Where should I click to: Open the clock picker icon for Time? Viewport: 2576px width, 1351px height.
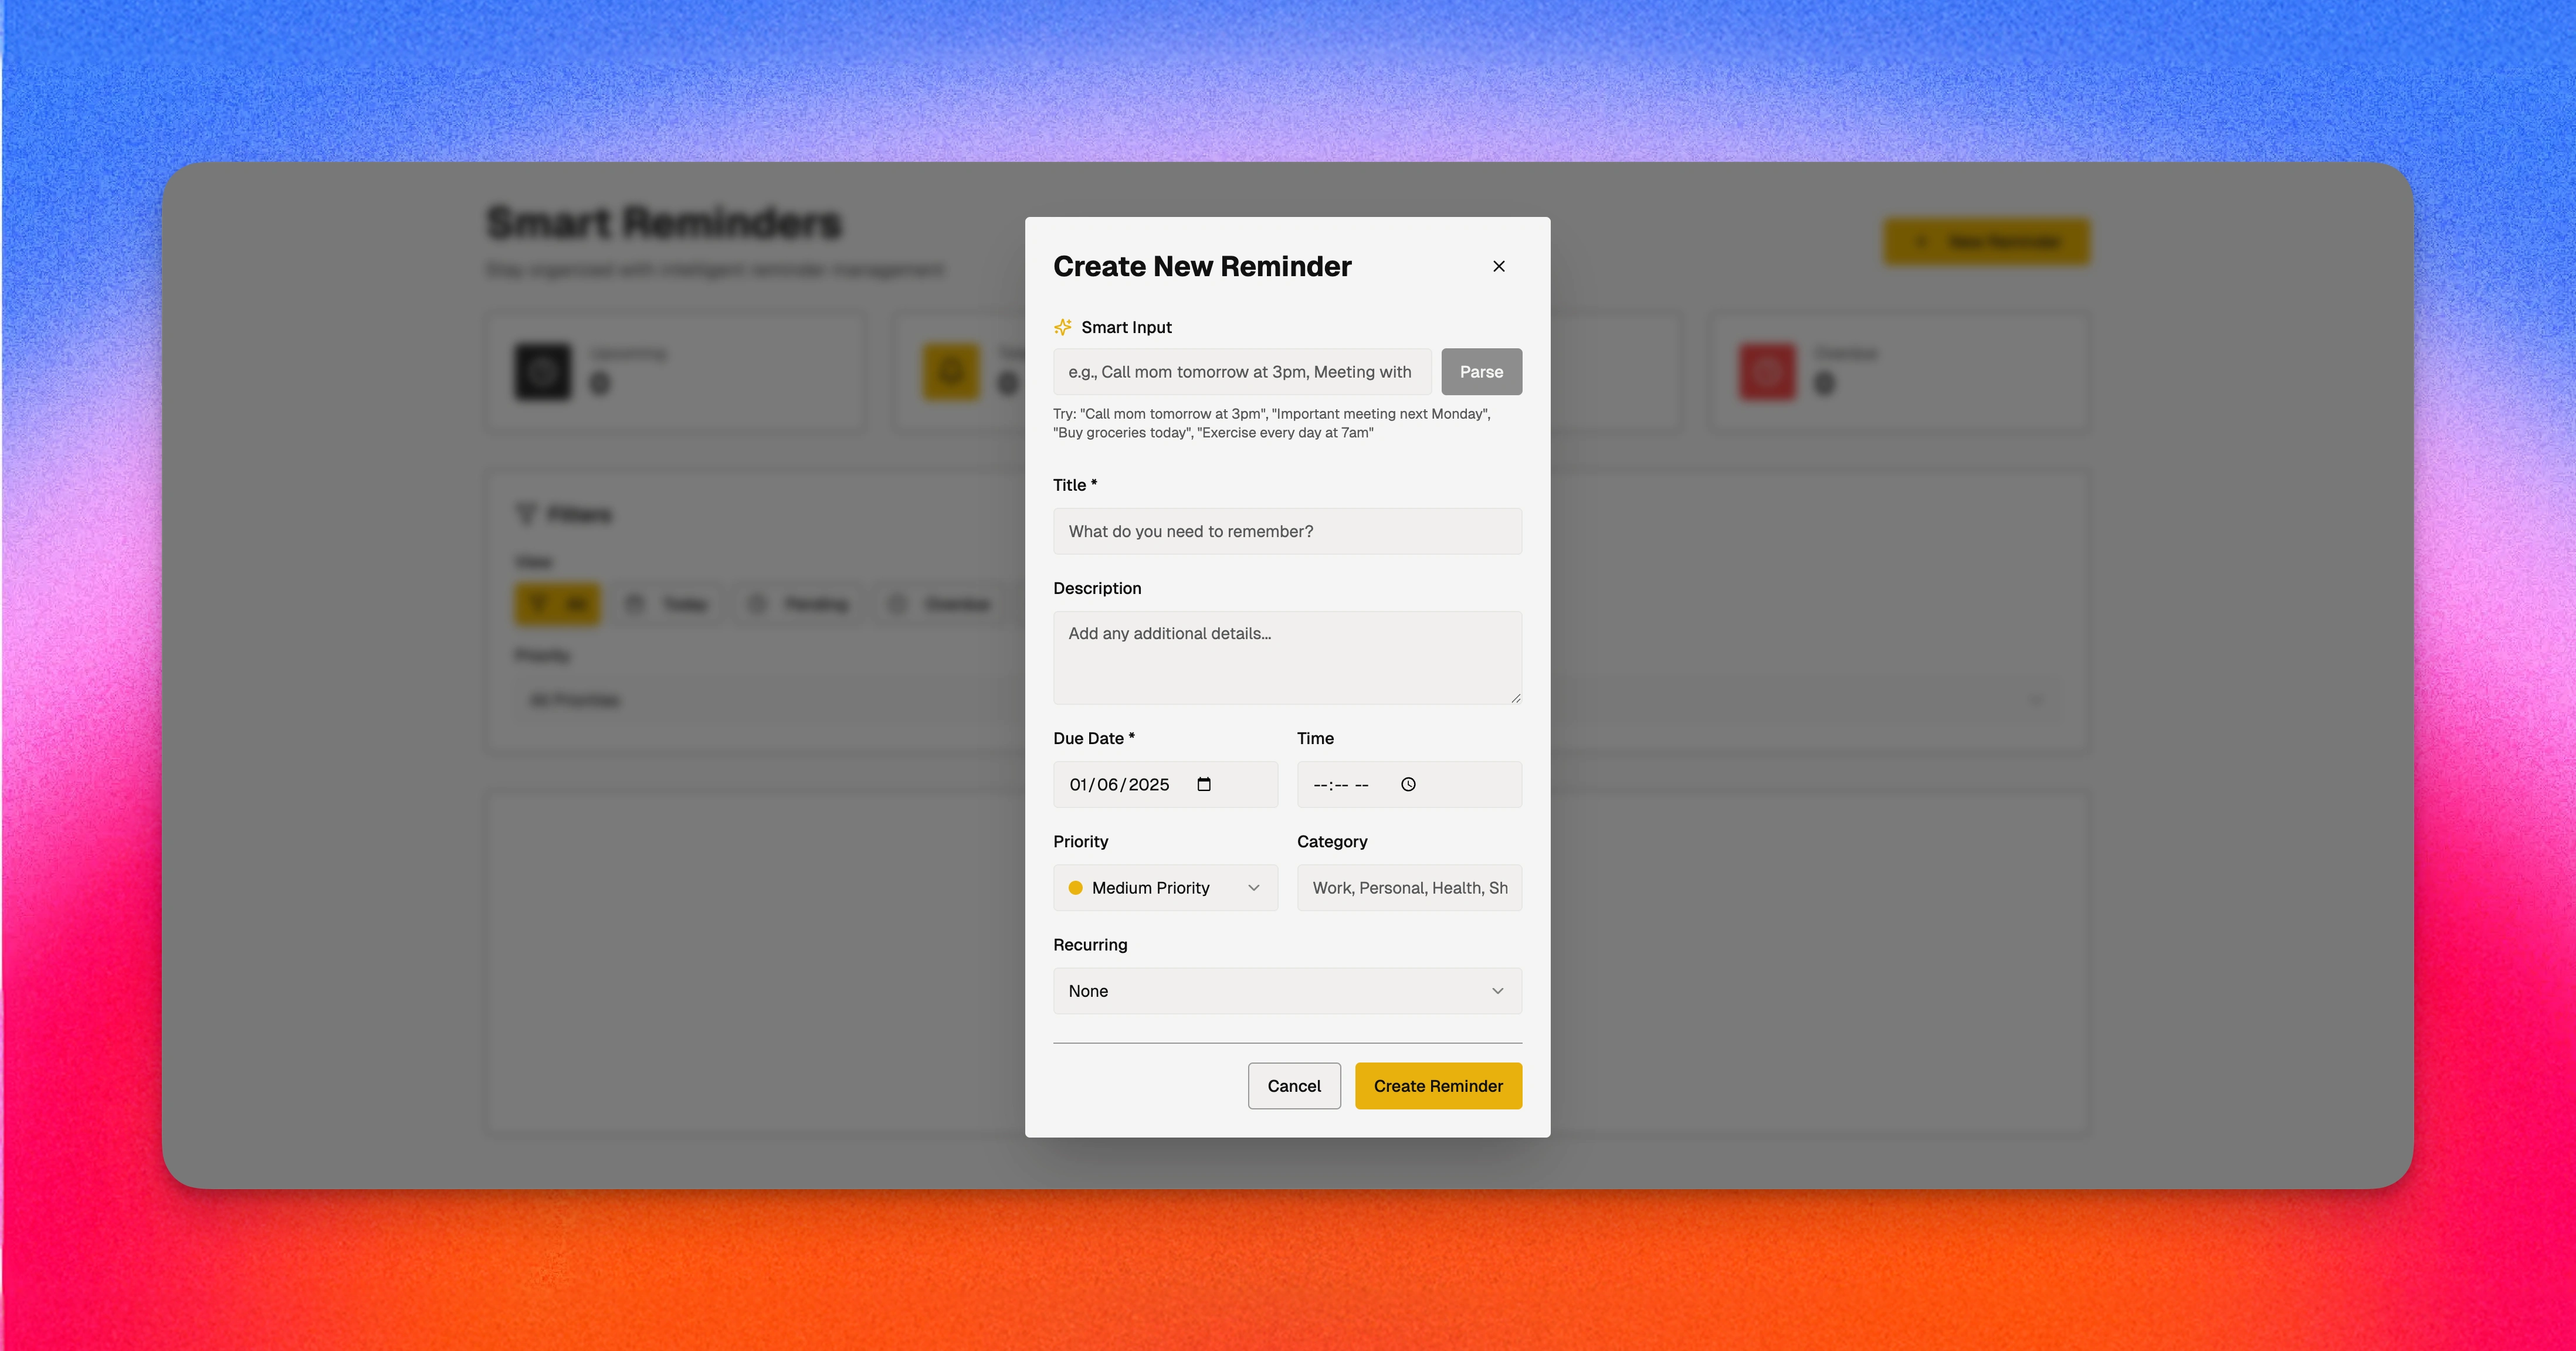tap(1408, 785)
